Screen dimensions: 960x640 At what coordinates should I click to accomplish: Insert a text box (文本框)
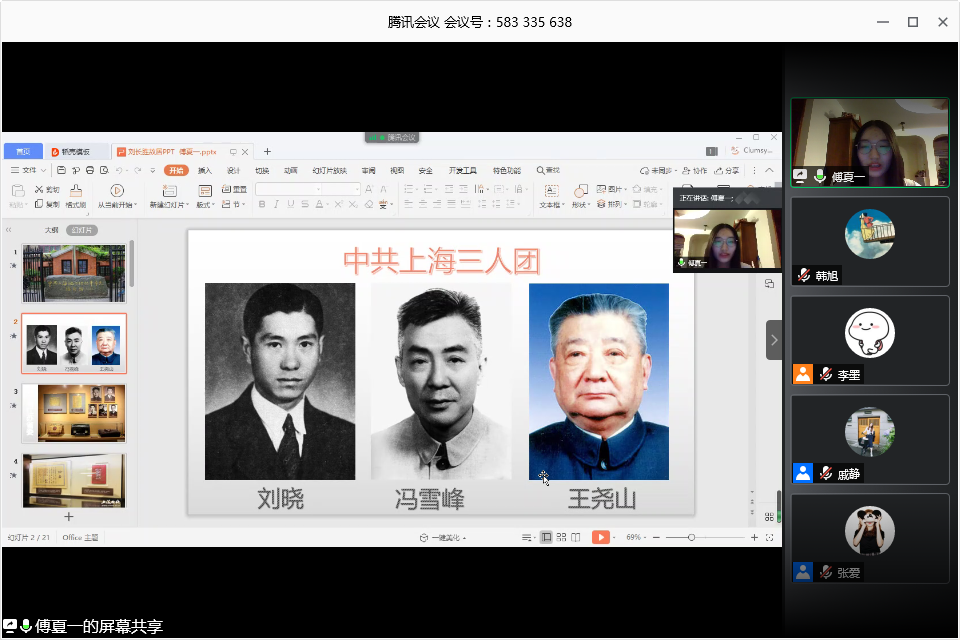pos(550,191)
